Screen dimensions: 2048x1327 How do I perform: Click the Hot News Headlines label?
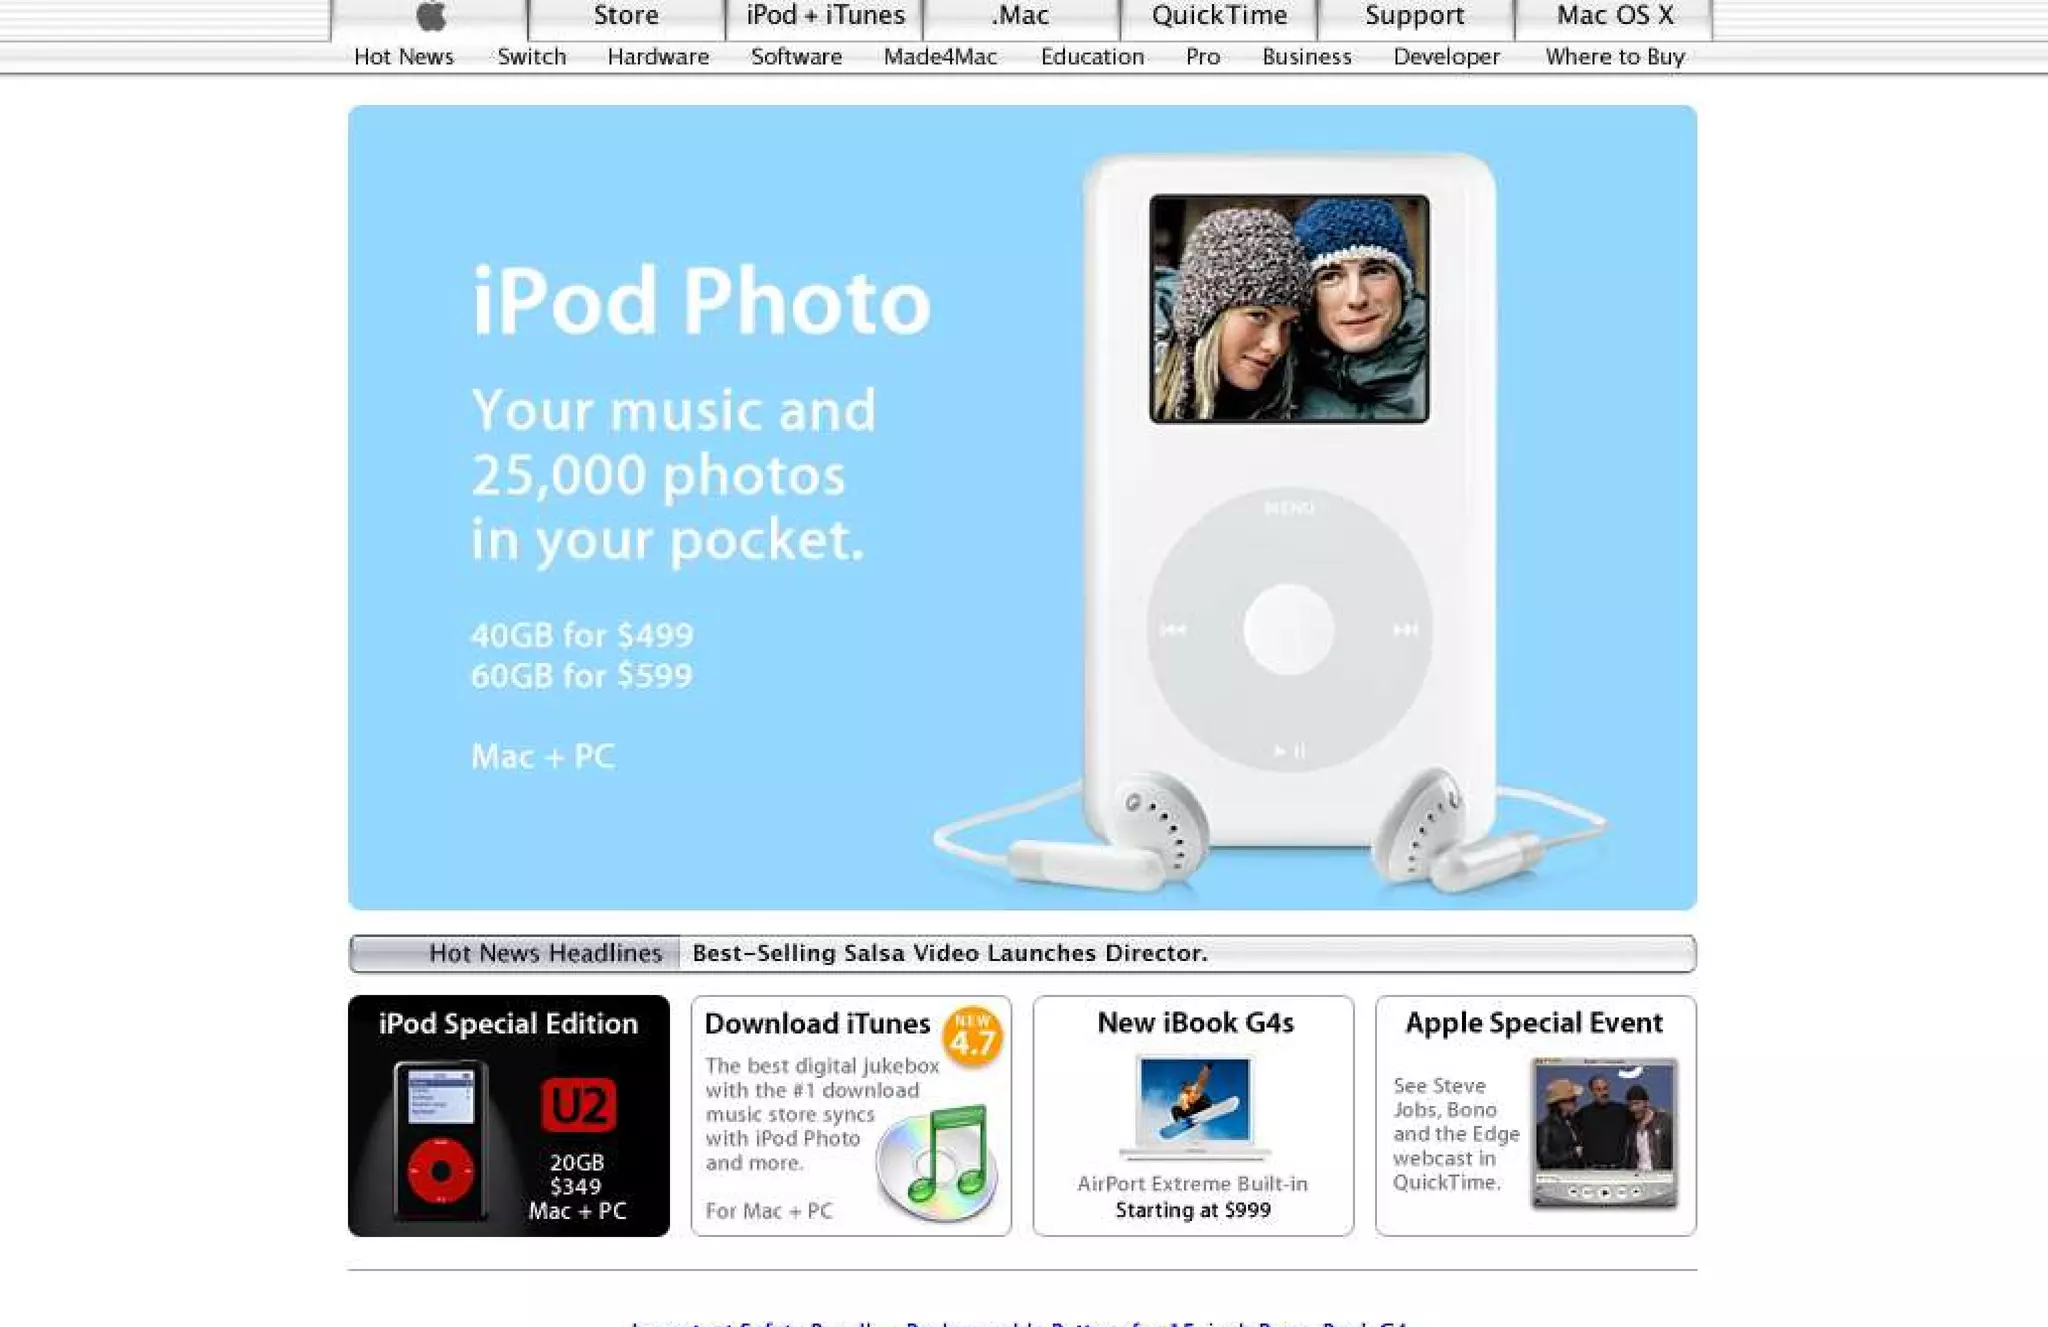[x=545, y=953]
